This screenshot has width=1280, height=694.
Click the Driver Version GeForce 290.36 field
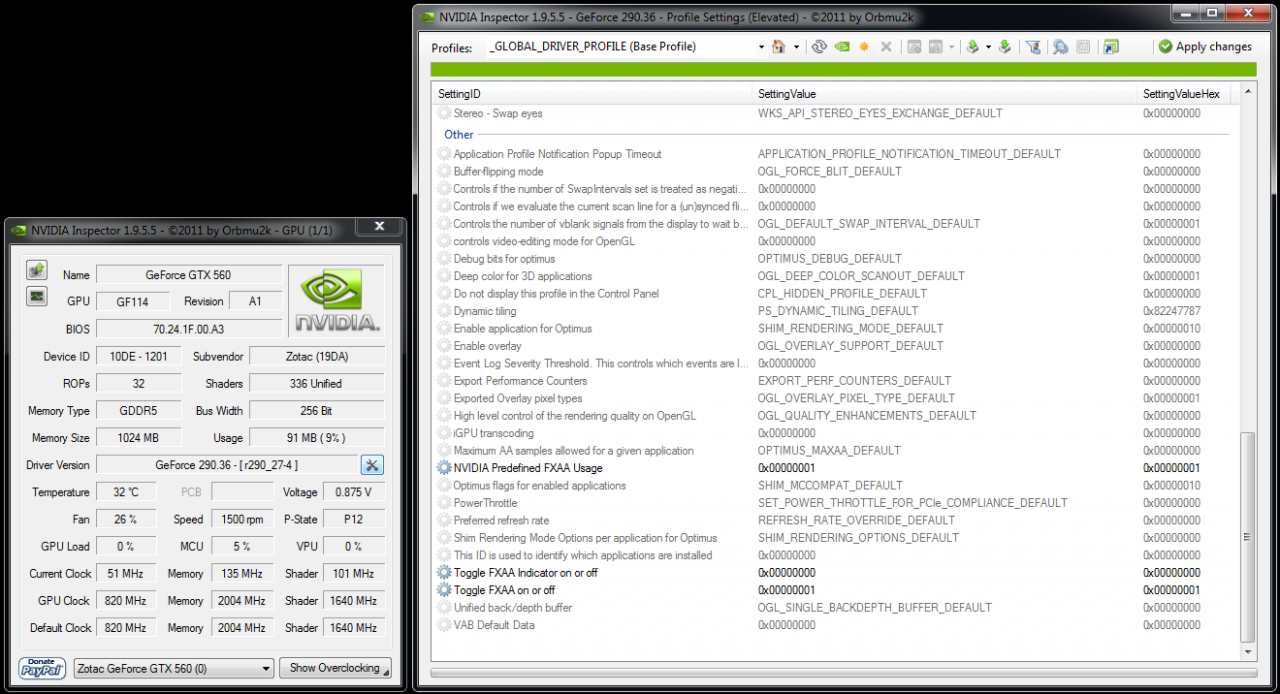tap(227, 465)
